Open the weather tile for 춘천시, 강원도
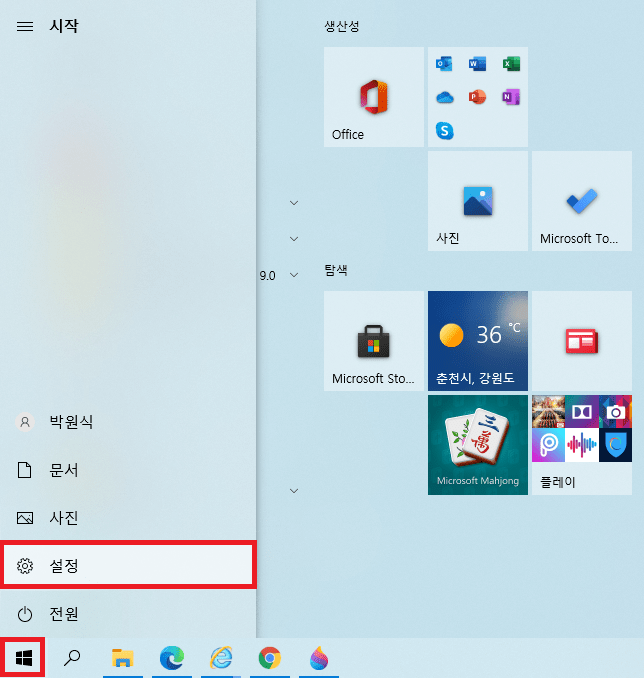 coord(477,341)
